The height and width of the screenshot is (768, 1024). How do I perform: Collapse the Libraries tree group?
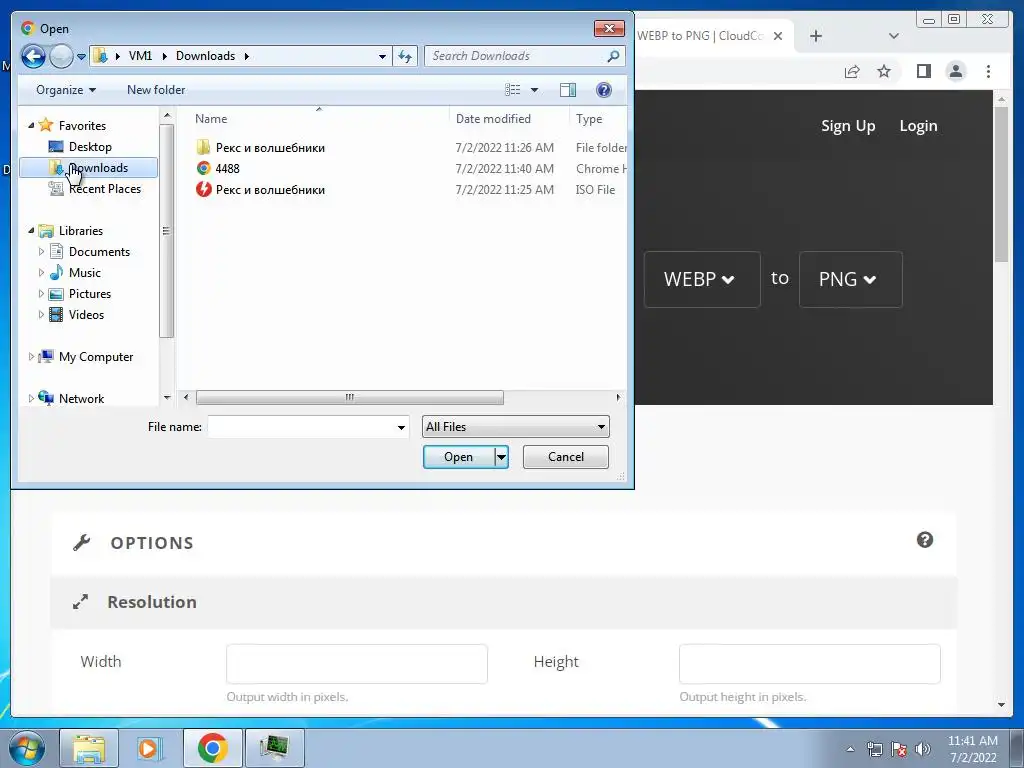pyautogui.click(x=31, y=231)
